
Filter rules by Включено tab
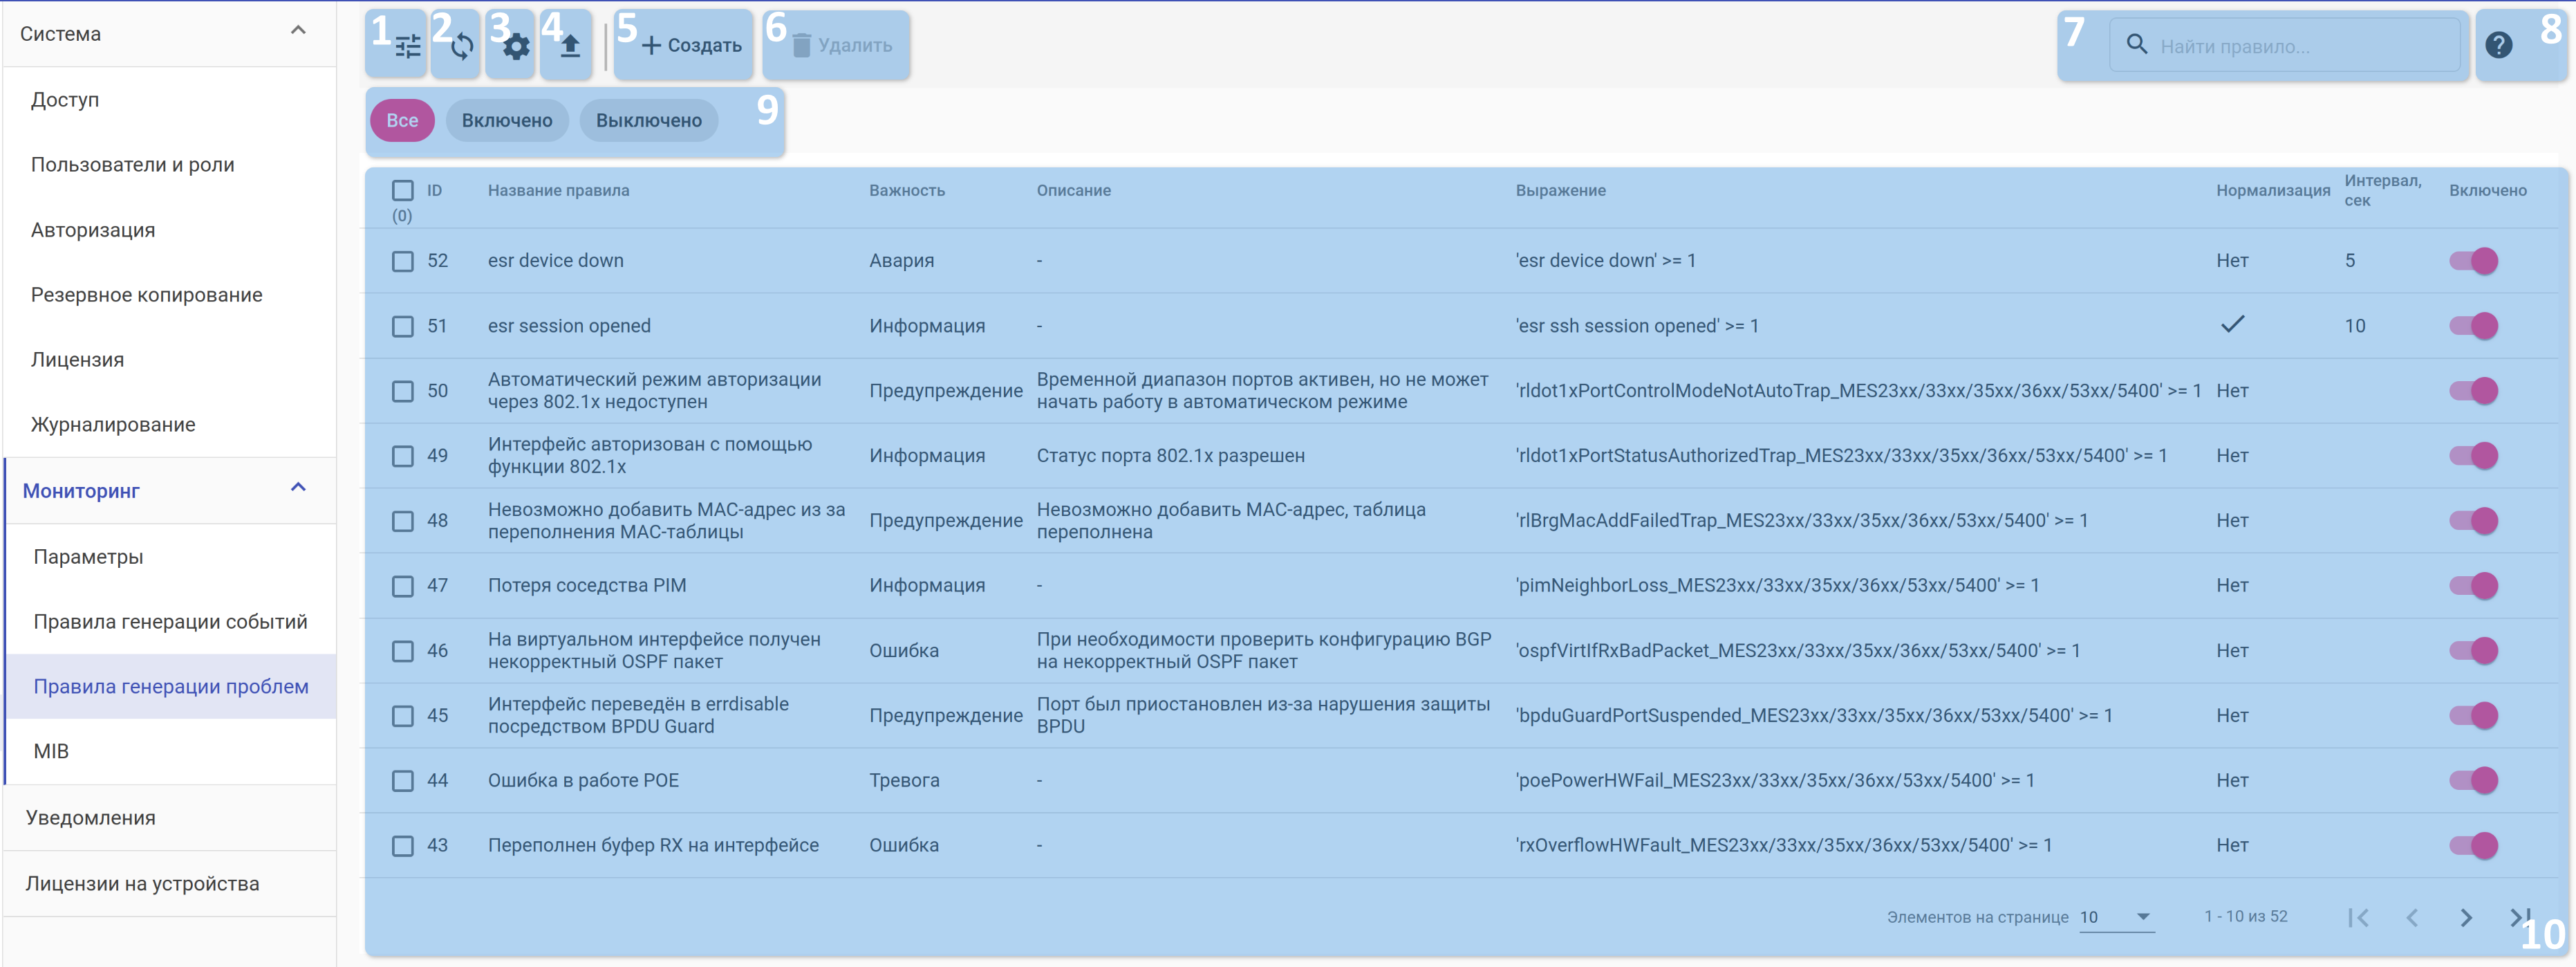click(x=506, y=120)
